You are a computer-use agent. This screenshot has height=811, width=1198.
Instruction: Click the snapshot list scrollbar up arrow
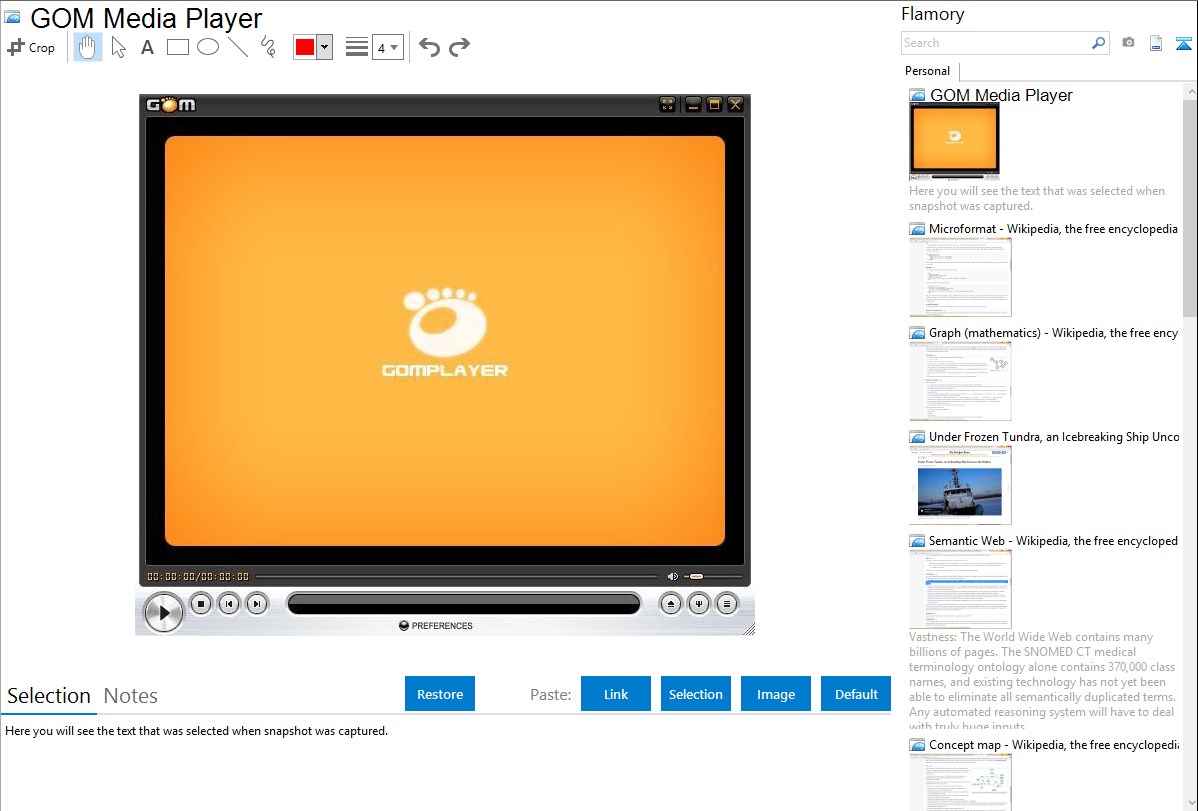pos(1190,92)
